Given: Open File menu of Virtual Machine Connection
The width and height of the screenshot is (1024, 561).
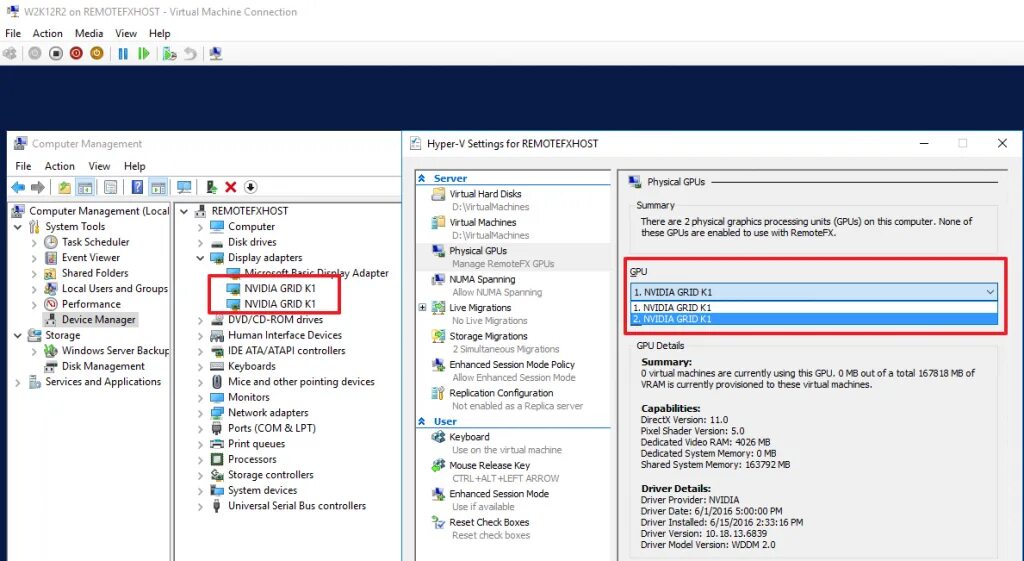Looking at the screenshot, I should pyautogui.click(x=13, y=33).
